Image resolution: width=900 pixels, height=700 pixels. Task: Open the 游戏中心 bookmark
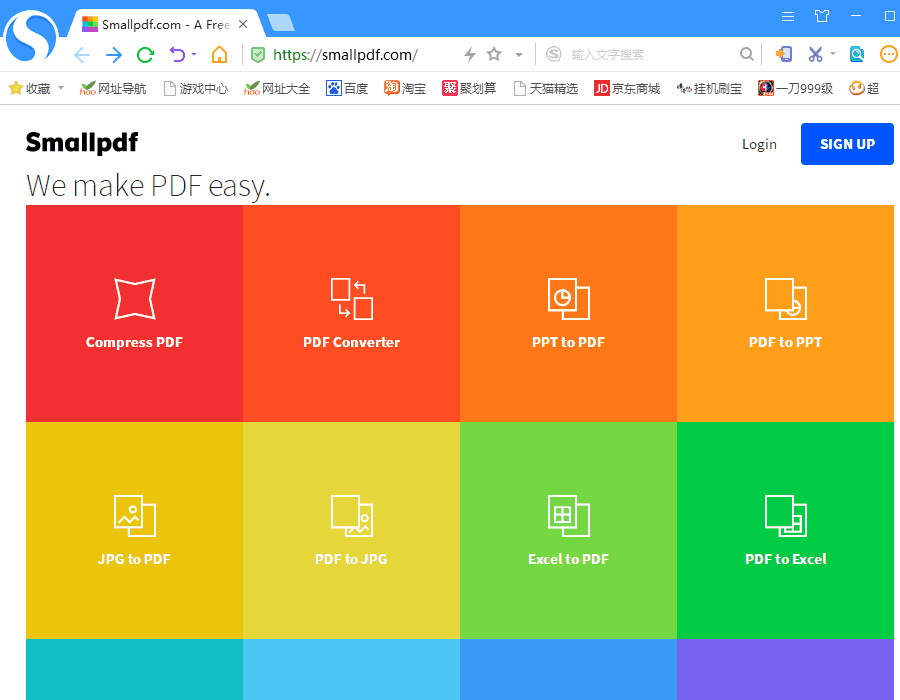(x=196, y=88)
